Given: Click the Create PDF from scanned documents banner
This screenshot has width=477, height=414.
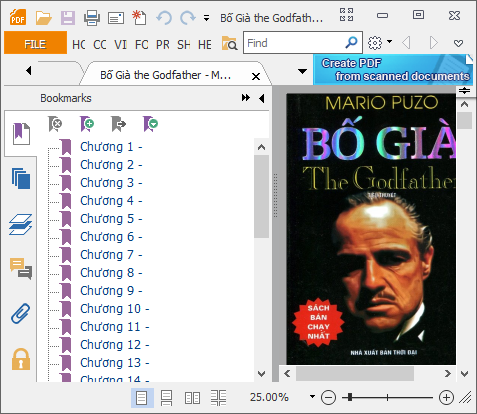Looking at the screenshot, I should click(393, 70).
